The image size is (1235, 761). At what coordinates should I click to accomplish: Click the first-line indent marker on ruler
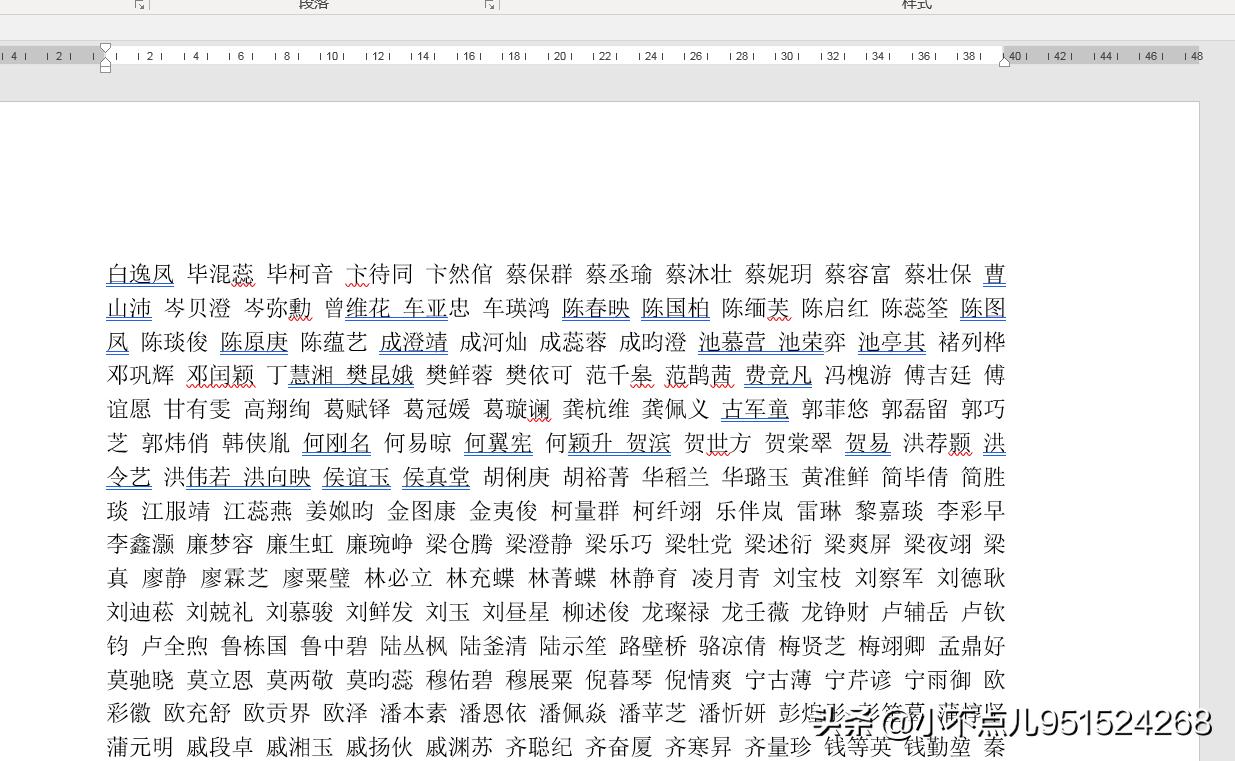tap(105, 47)
